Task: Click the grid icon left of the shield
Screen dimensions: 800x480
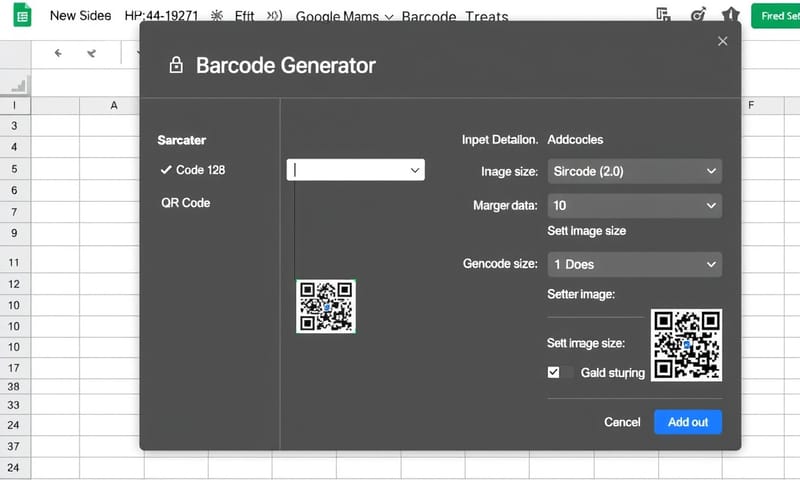Action: [662, 16]
